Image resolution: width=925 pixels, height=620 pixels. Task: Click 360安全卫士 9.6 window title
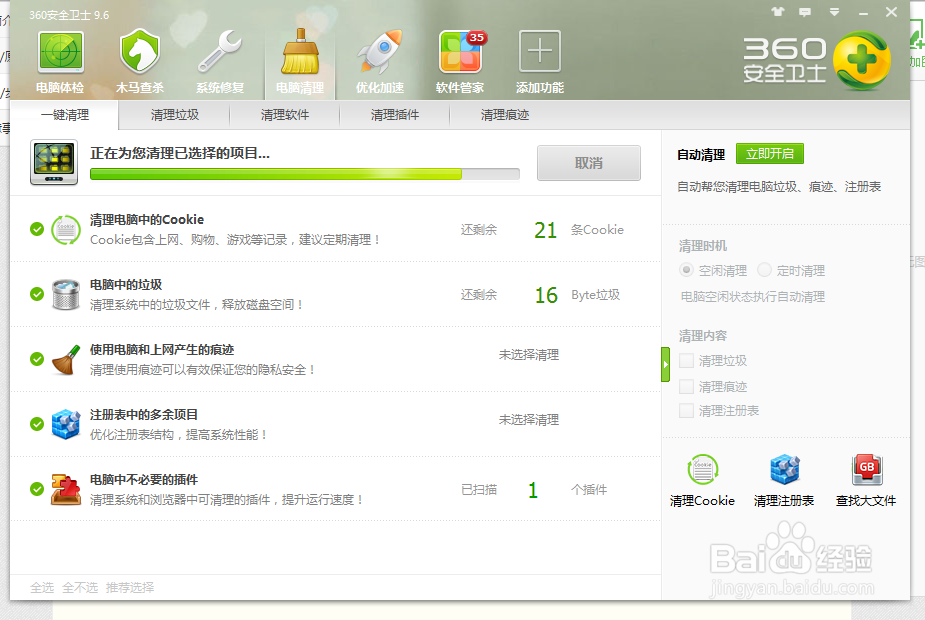point(69,15)
